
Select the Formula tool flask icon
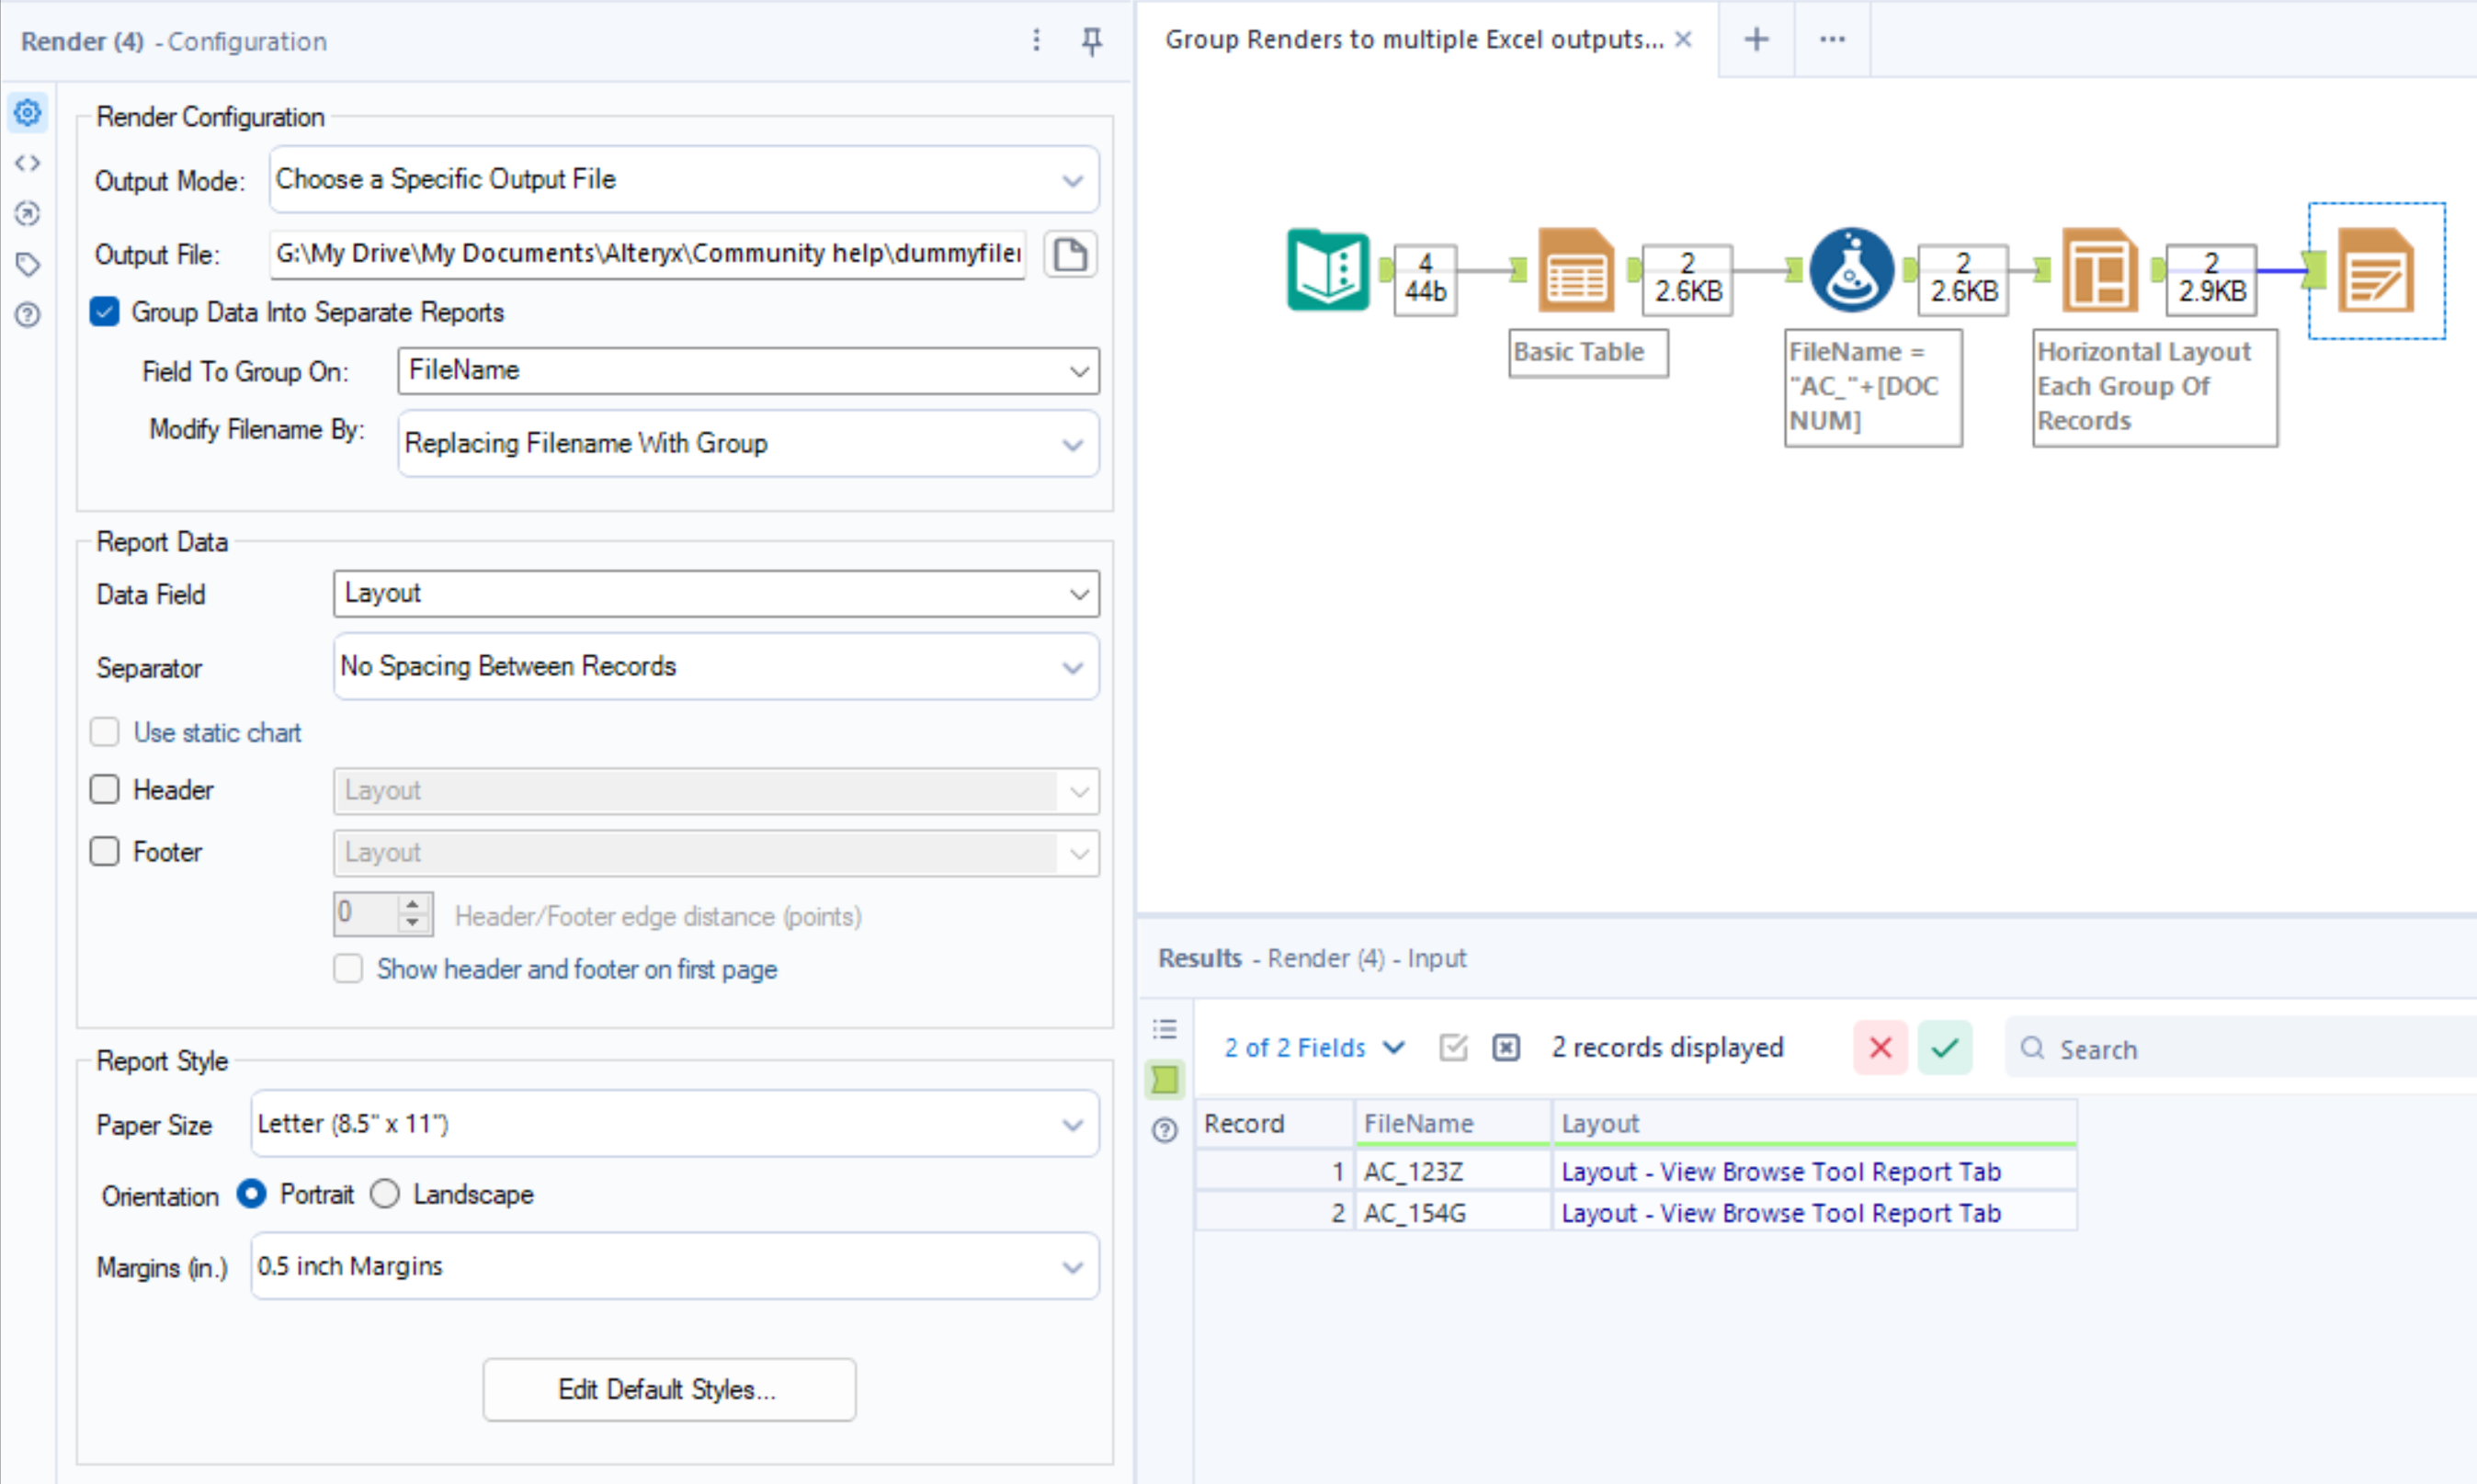[x=1851, y=270]
